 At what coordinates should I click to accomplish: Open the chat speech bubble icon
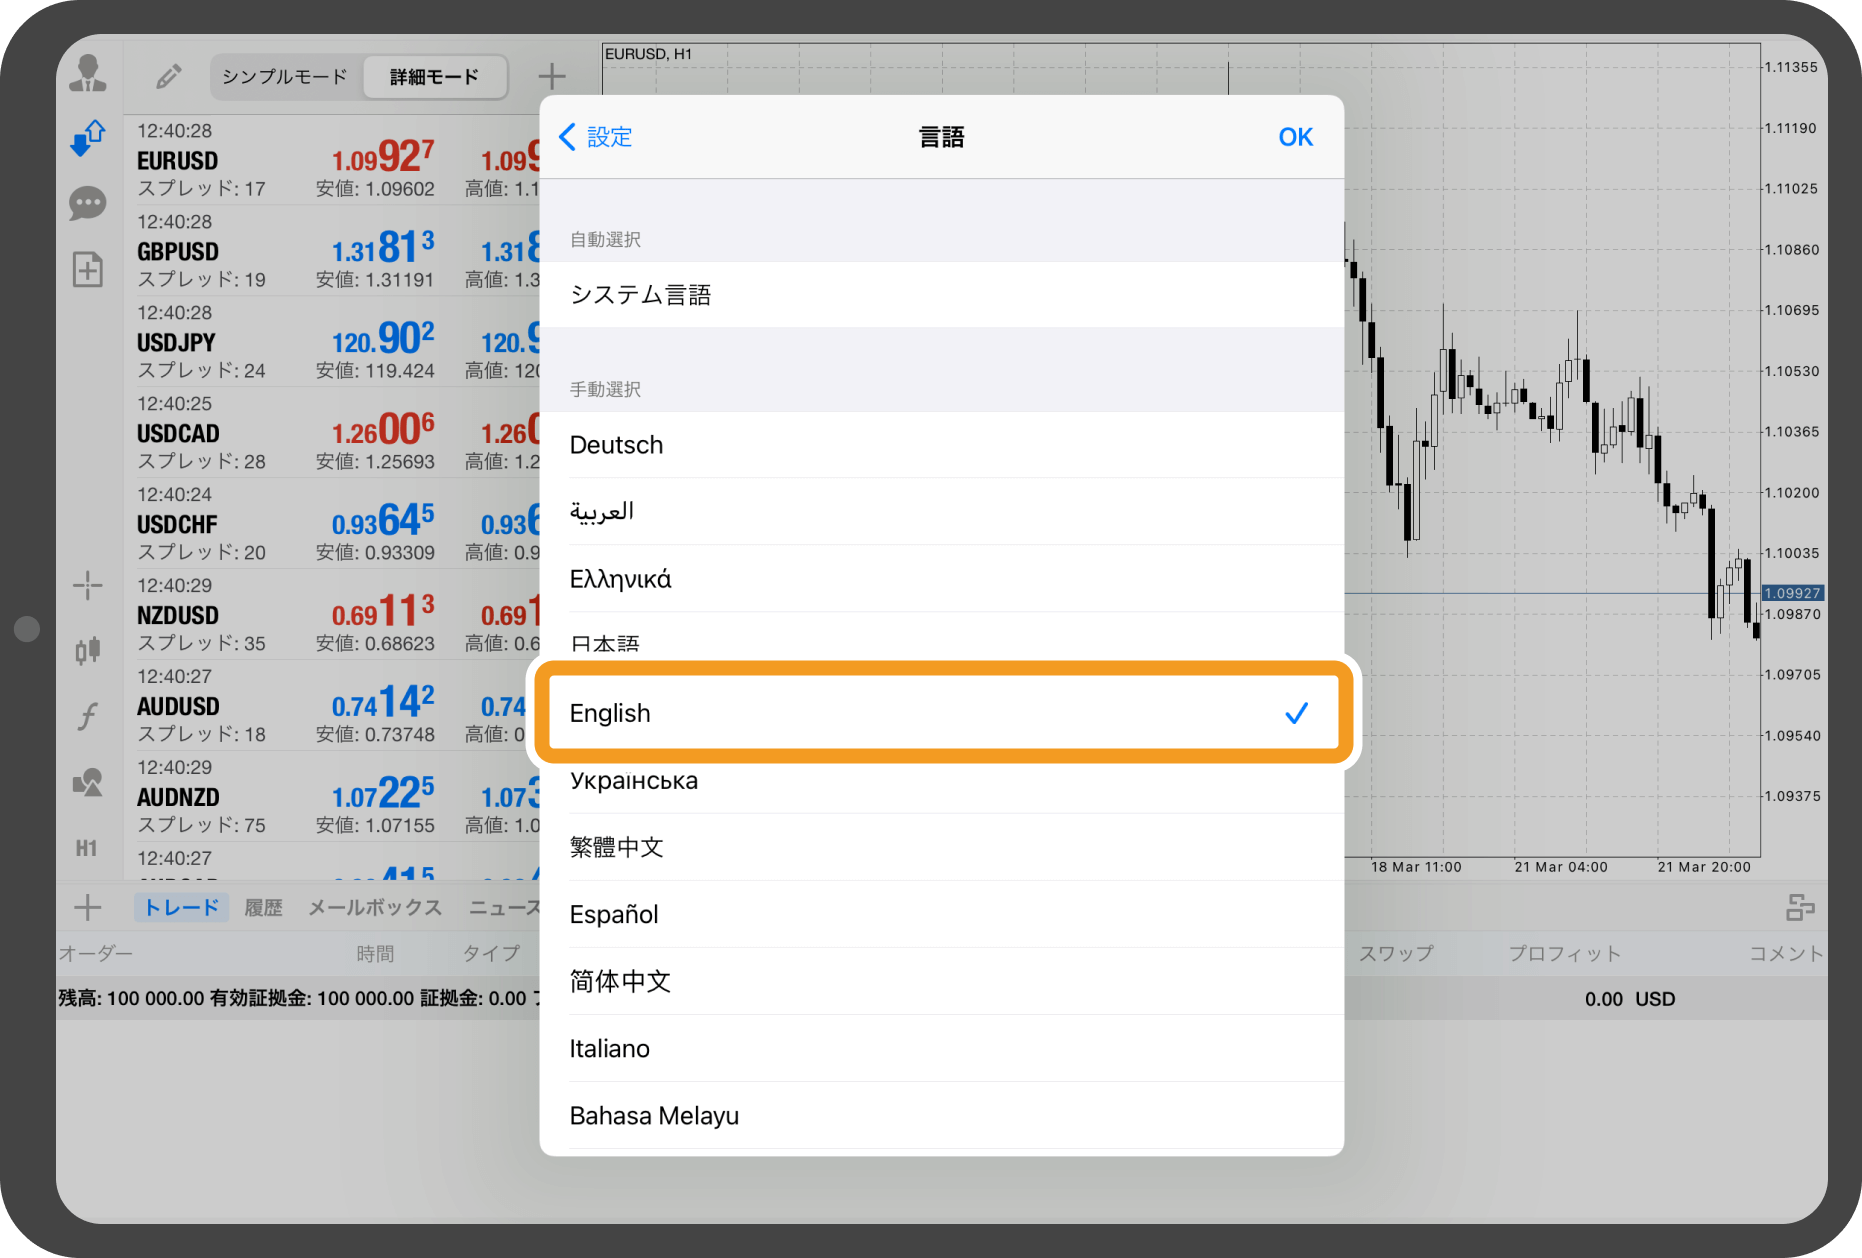click(x=88, y=204)
